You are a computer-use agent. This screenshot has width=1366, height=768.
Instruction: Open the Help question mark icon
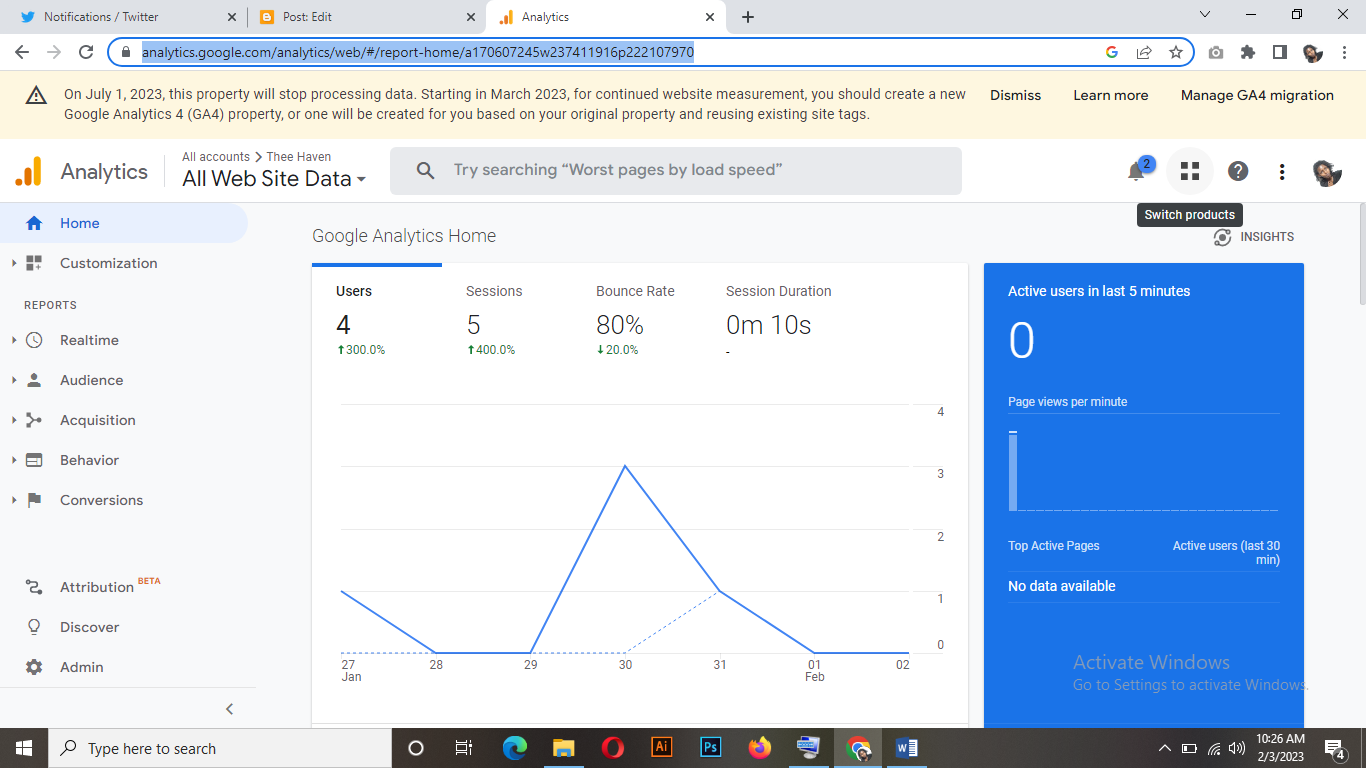[x=1238, y=171]
